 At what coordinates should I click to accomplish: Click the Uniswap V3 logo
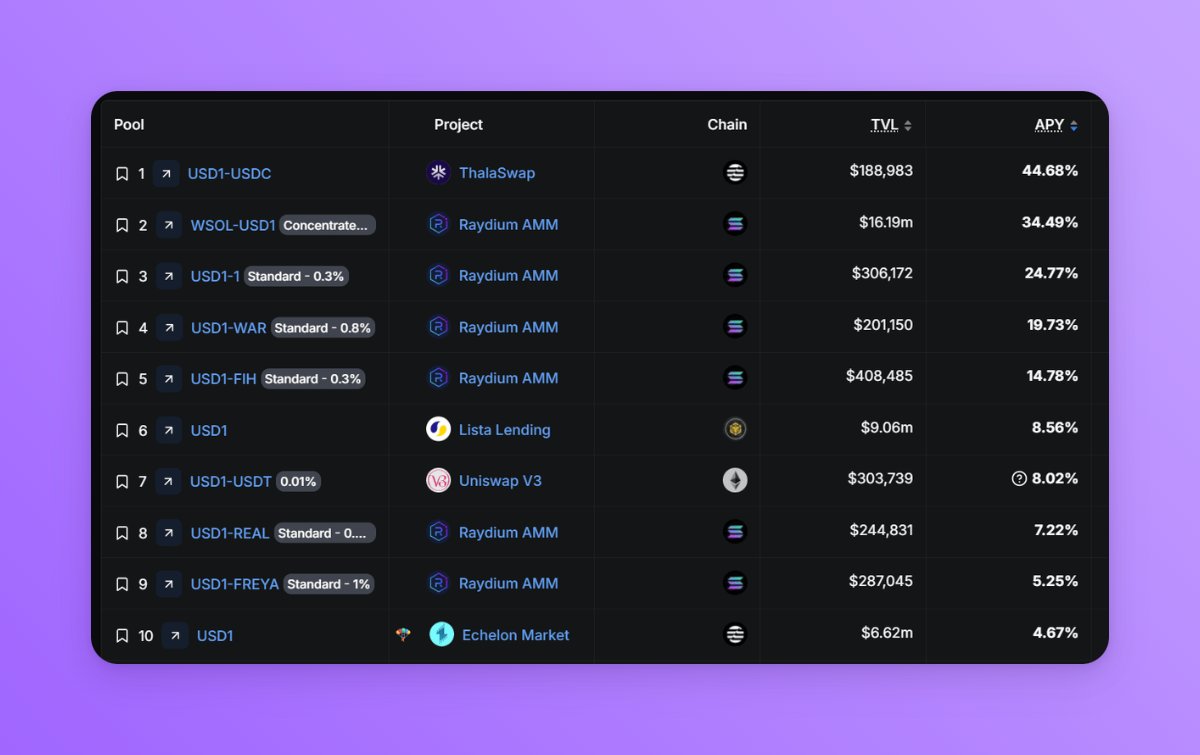coord(438,480)
